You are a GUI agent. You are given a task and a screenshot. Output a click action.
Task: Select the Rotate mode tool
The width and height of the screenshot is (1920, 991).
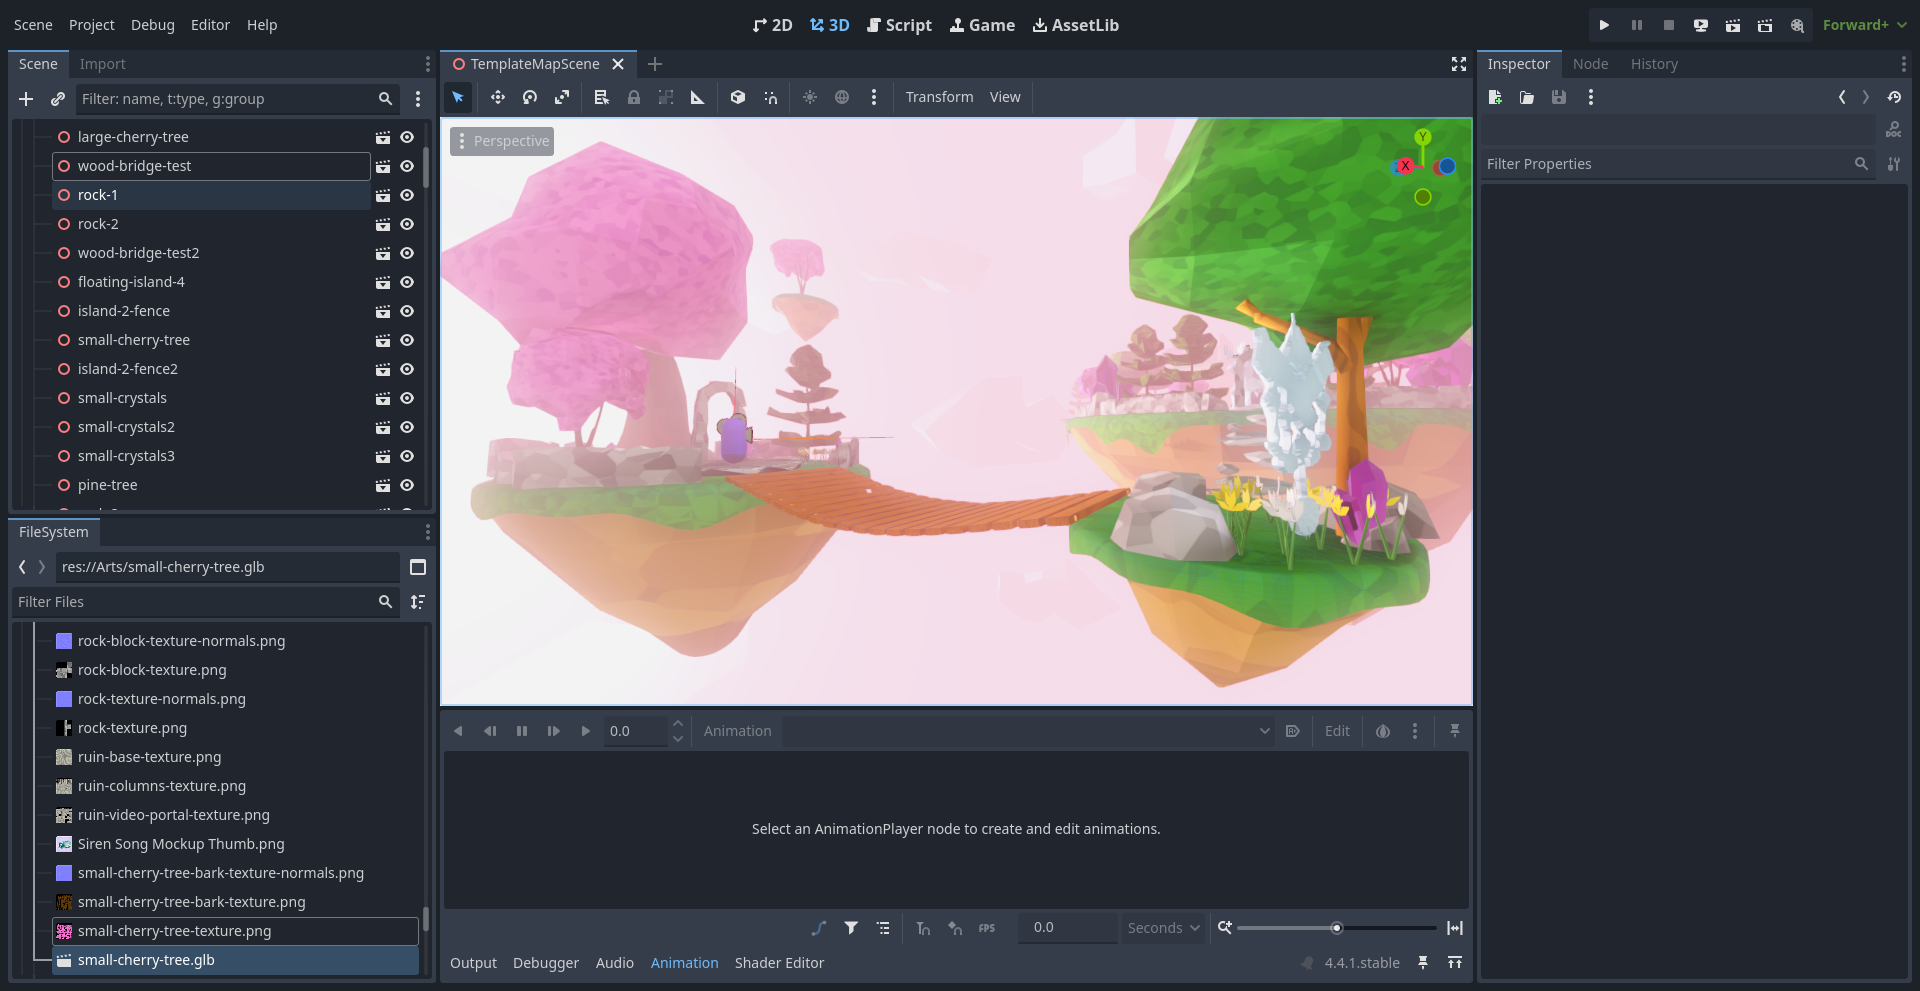530,97
